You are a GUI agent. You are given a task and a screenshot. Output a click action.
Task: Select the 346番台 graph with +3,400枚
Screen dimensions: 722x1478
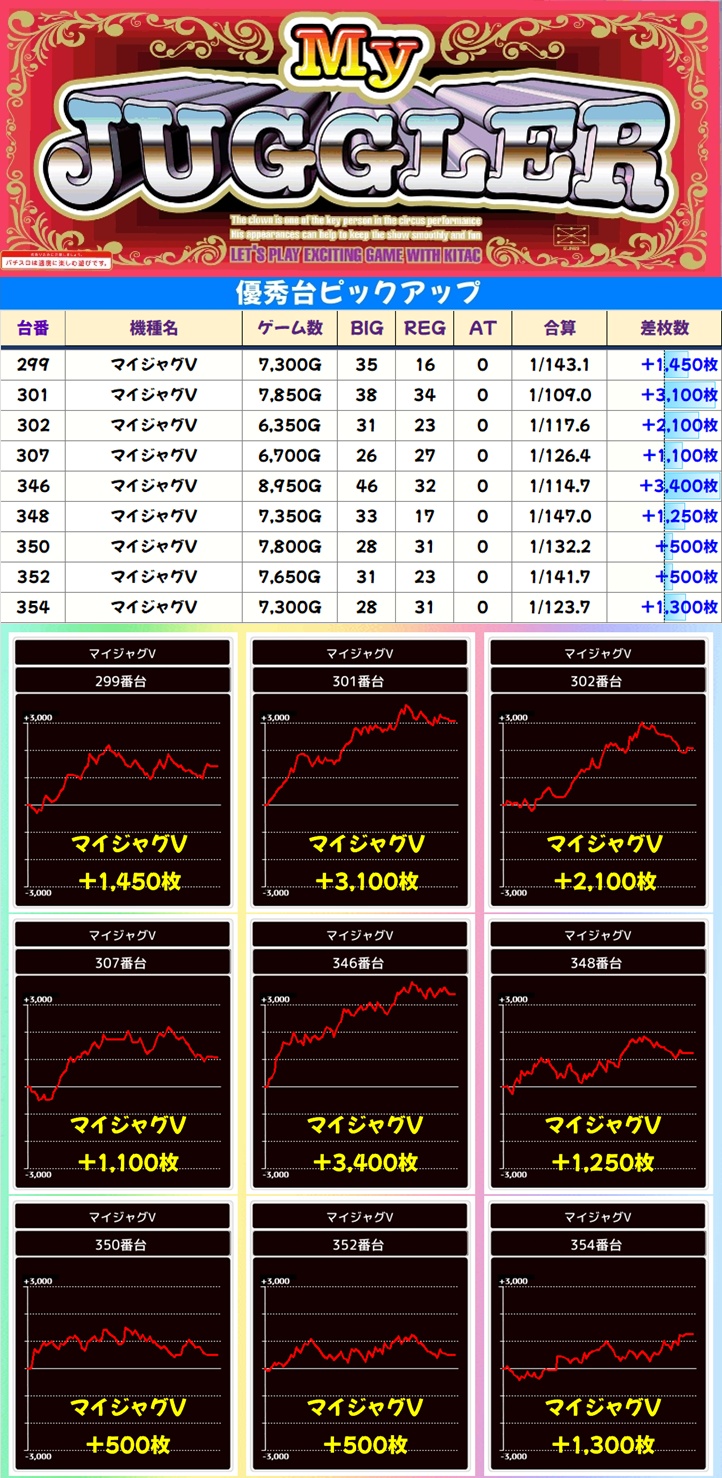(360, 1070)
